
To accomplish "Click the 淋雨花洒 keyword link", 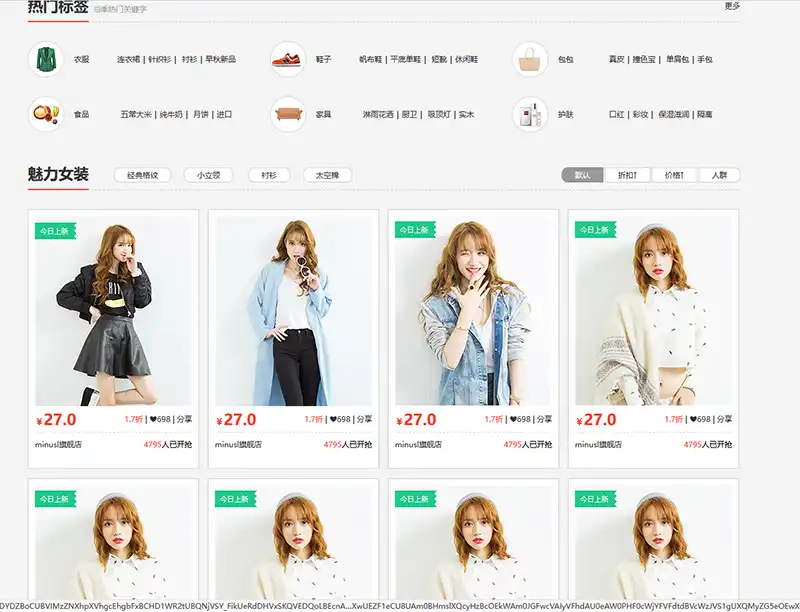I will tap(378, 114).
